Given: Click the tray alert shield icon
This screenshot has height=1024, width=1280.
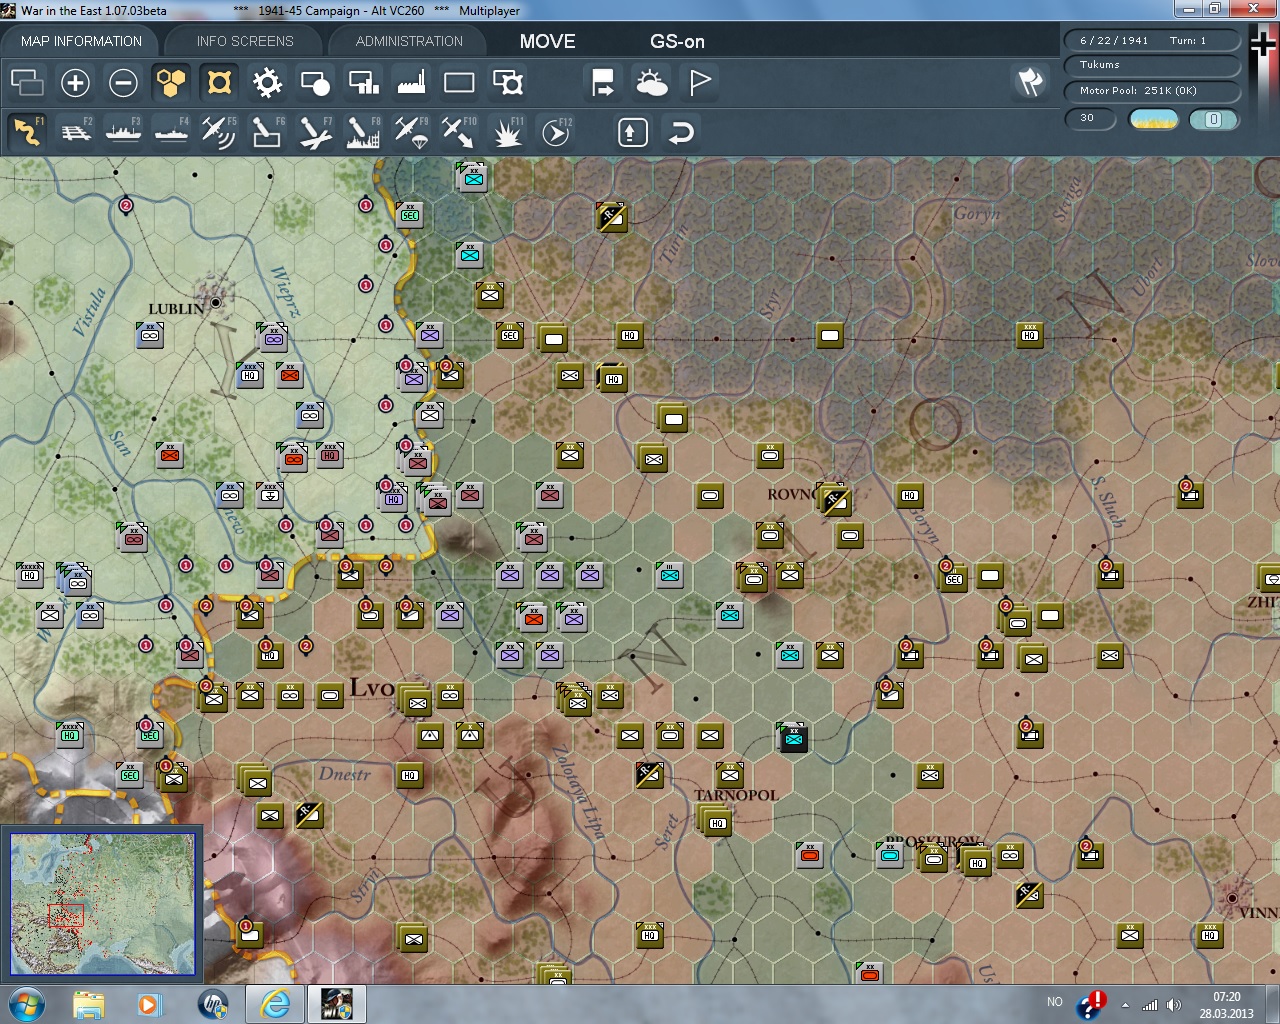Looking at the screenshot, I should click(1090, 1004).
